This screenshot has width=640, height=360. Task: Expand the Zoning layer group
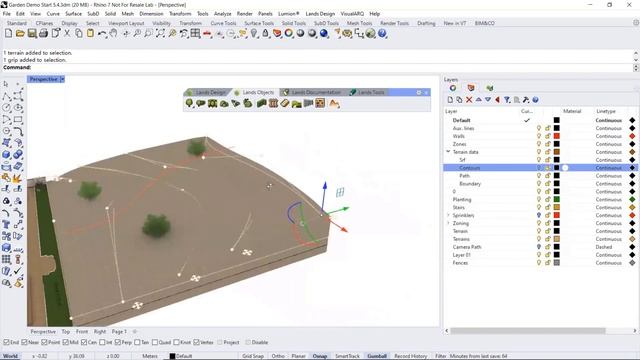pyautogui.click(x=448, y=223)
